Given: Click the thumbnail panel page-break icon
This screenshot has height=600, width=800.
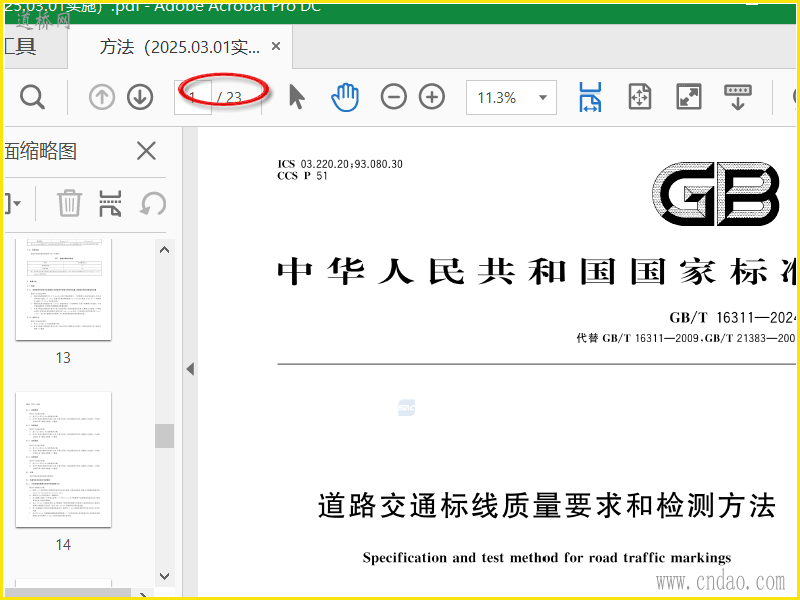Looking at the screenshot, I should 110,203.
